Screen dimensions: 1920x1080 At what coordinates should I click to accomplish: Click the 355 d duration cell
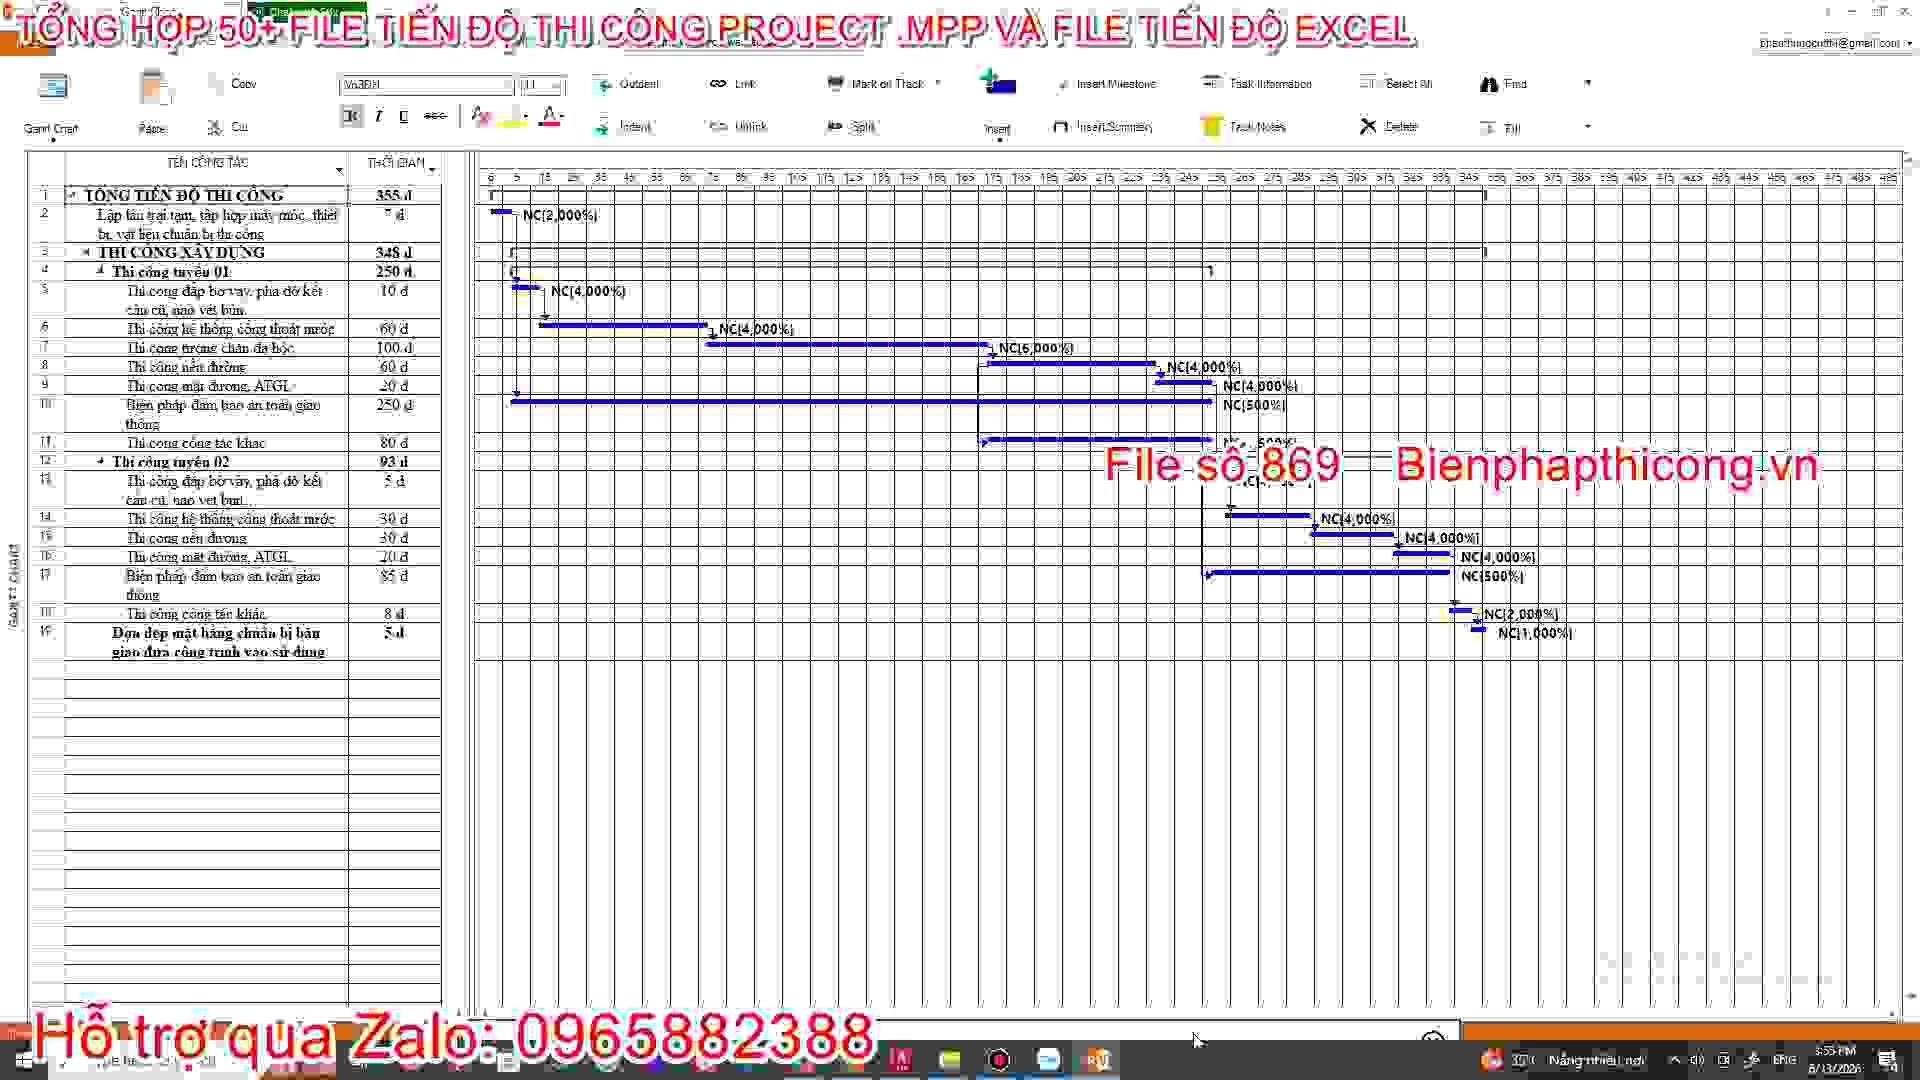pyautogui.click(x=394, y=195)
